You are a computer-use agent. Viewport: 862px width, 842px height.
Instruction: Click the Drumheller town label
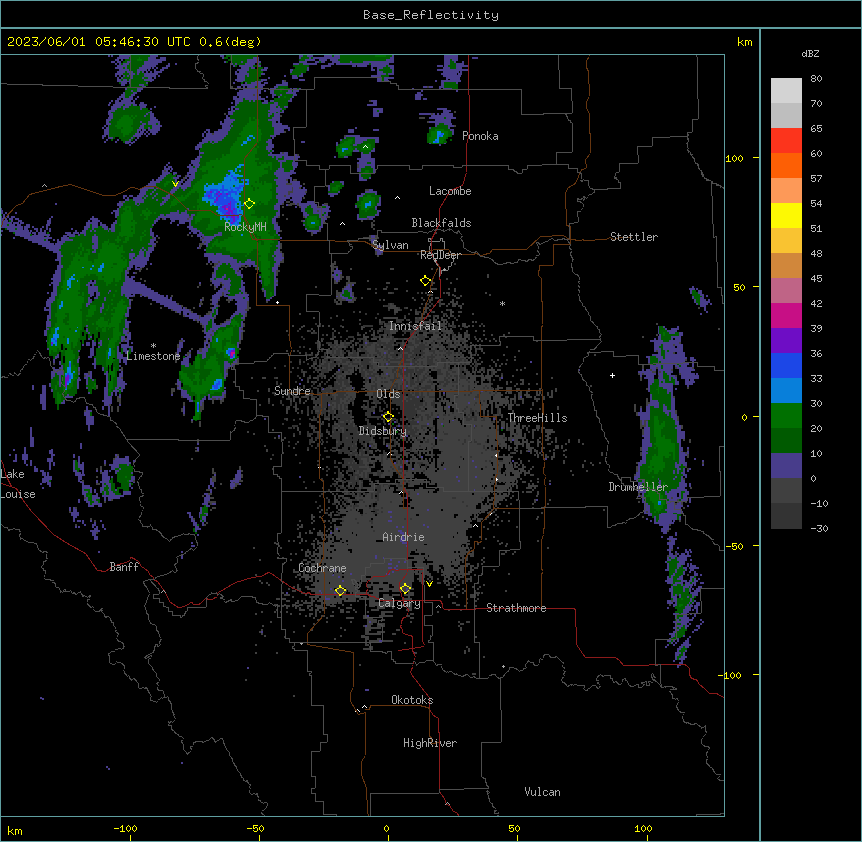(638, 486)
